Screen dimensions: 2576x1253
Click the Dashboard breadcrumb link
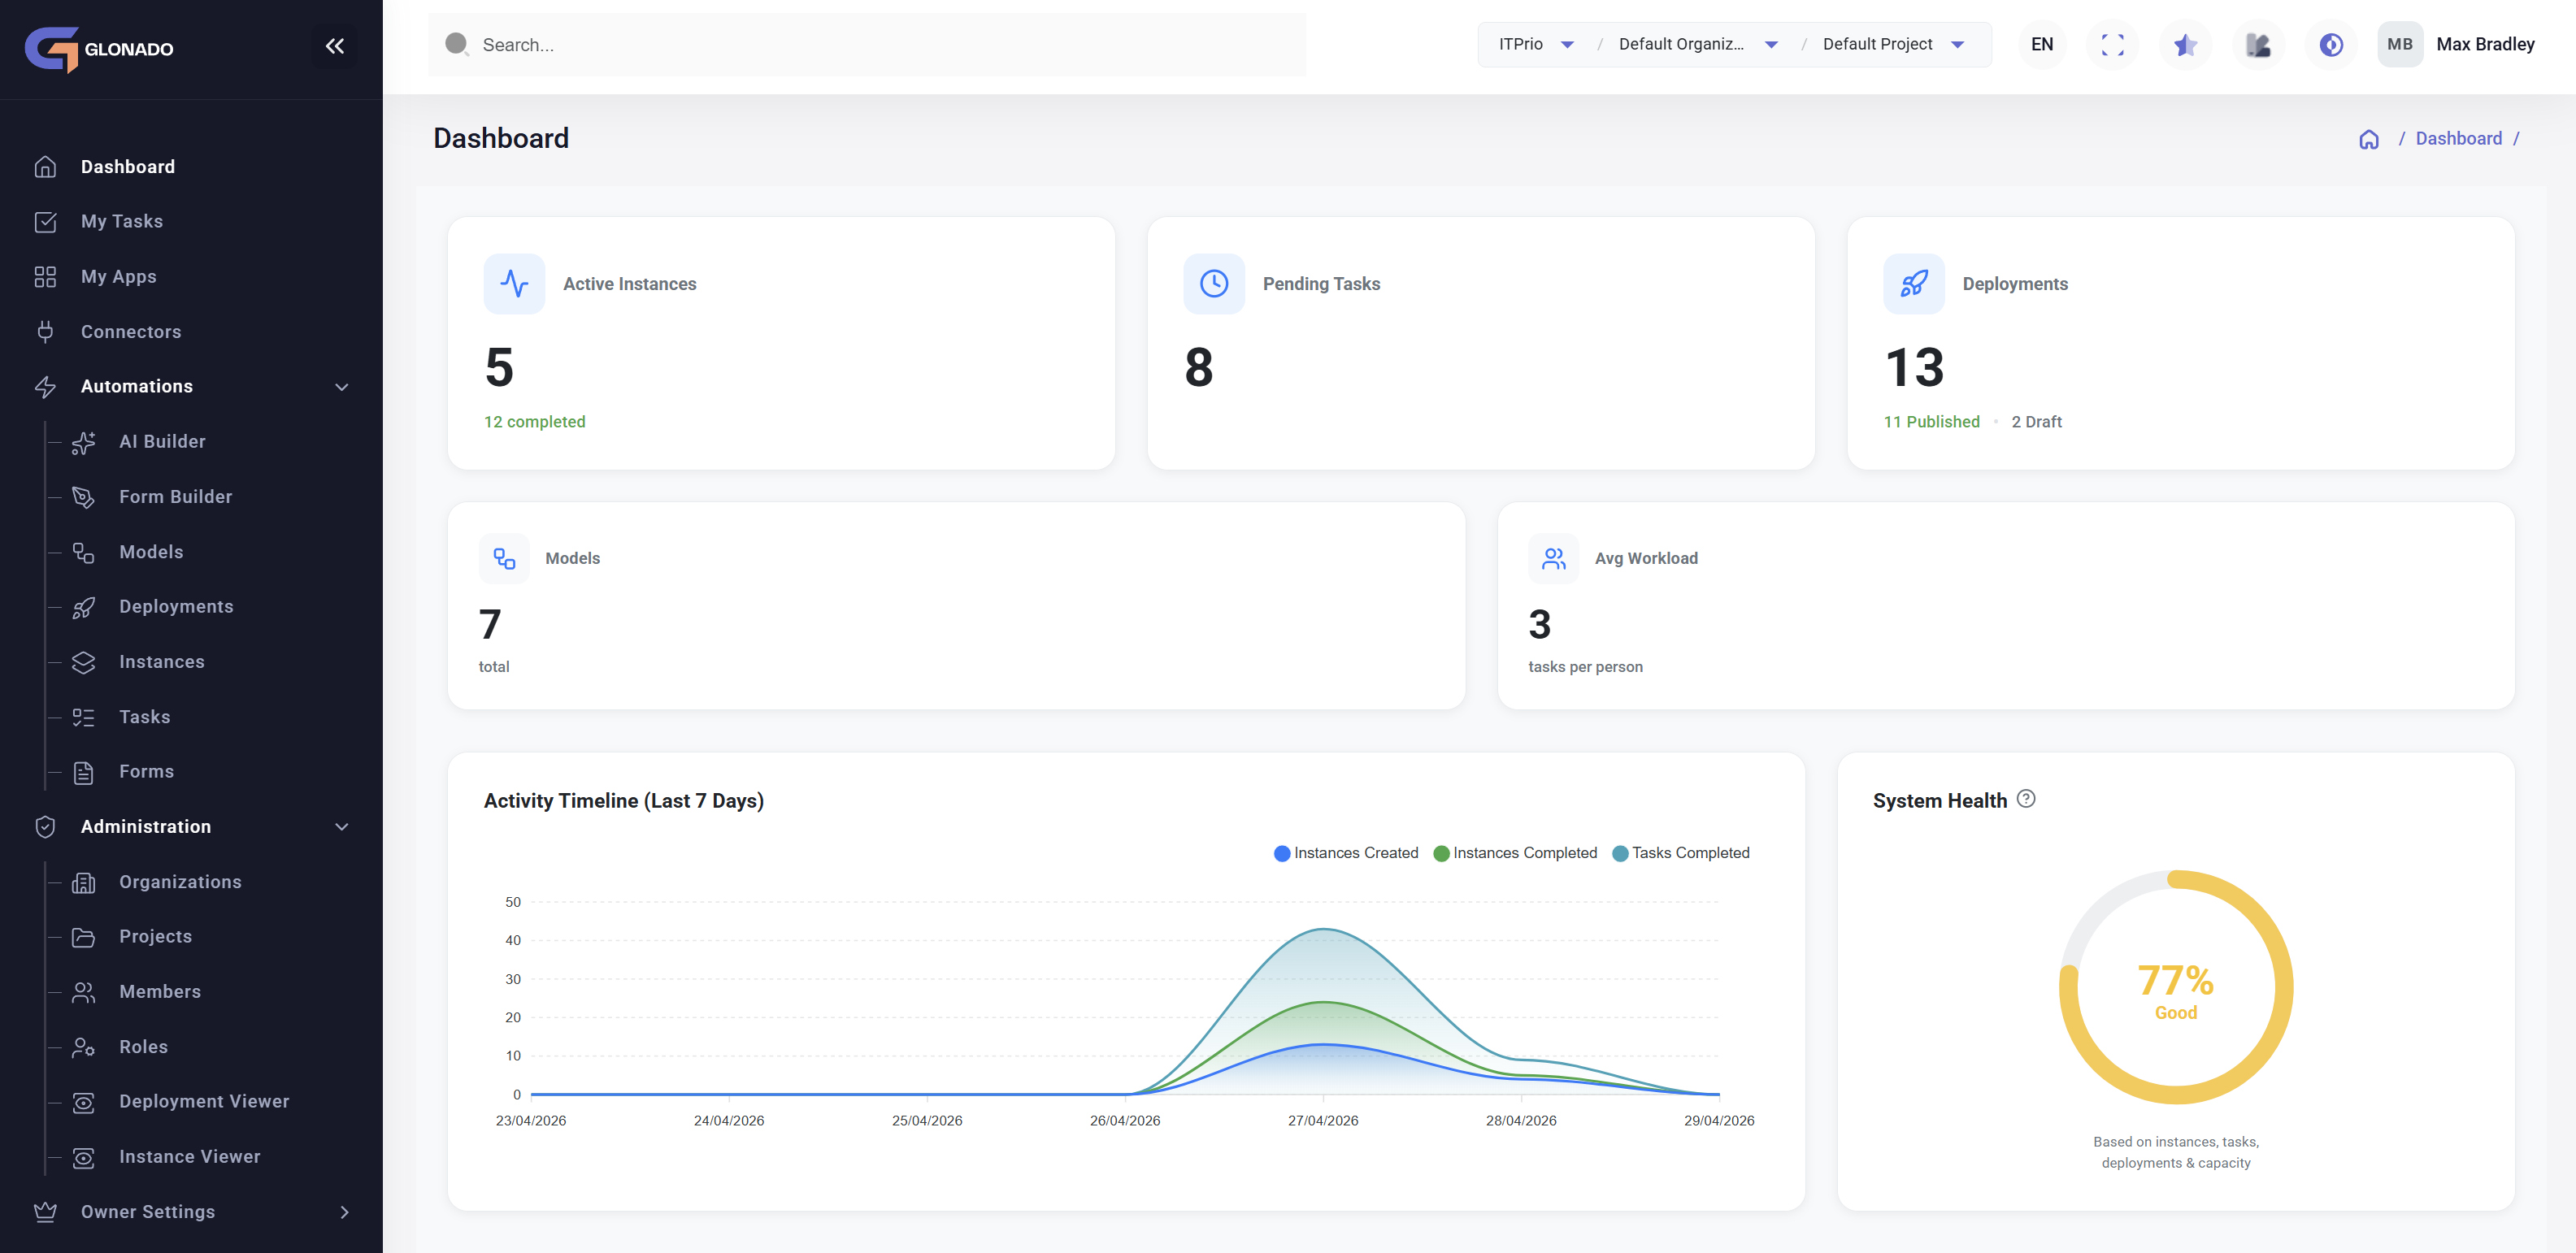pos(2459,138)
